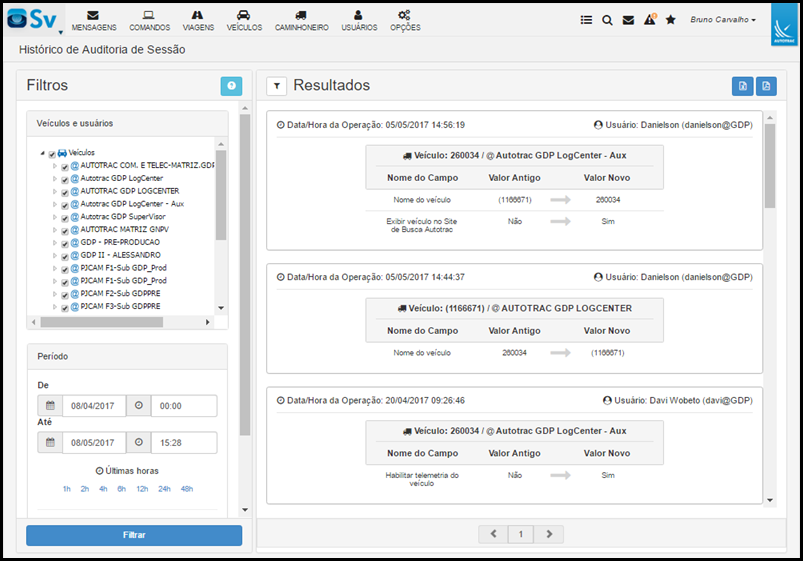803x561 pixels.
Task: Open the VEÍCULOS menu
Action: coord(244,21)
